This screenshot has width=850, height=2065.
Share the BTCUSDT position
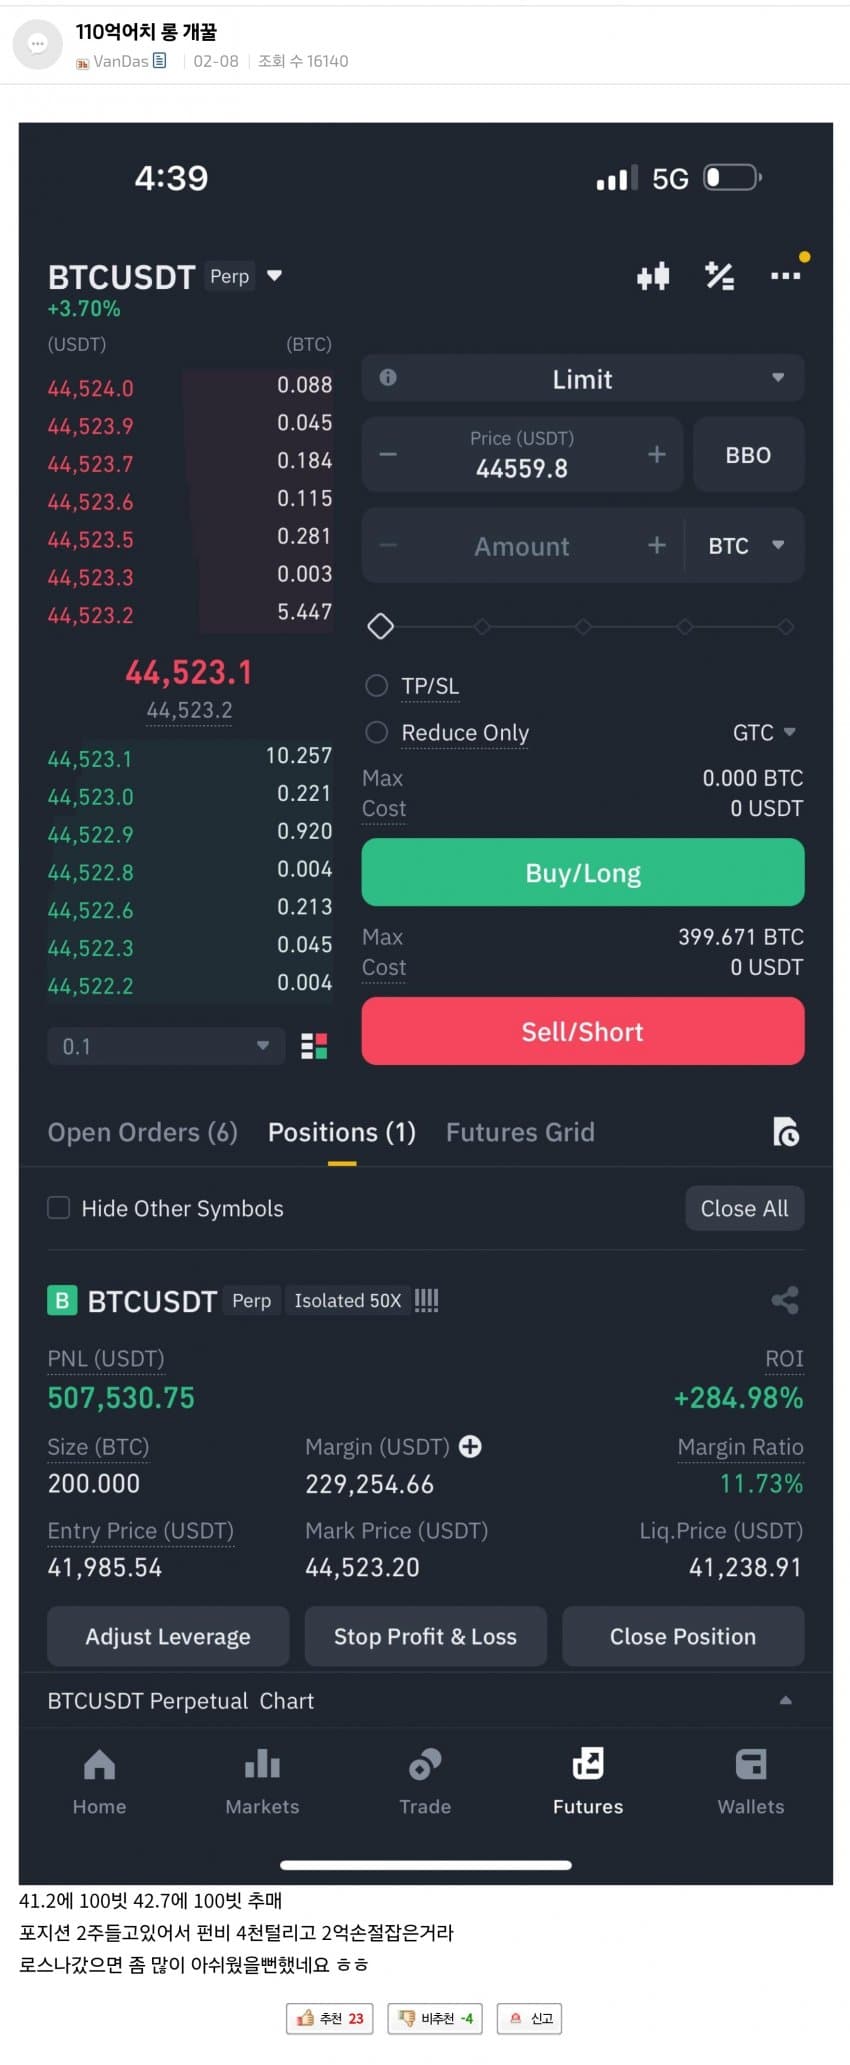click(x=785, y=1300)
